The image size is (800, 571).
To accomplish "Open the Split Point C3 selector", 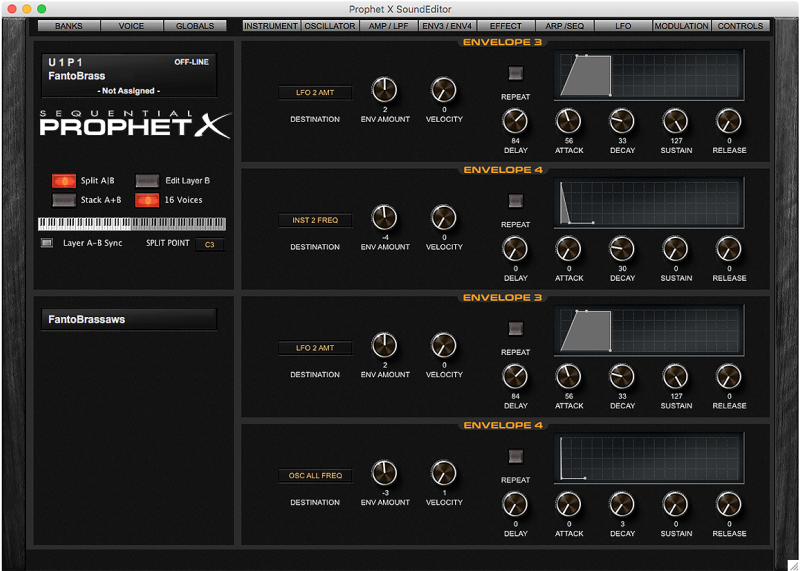I will (x=210, y=244).
